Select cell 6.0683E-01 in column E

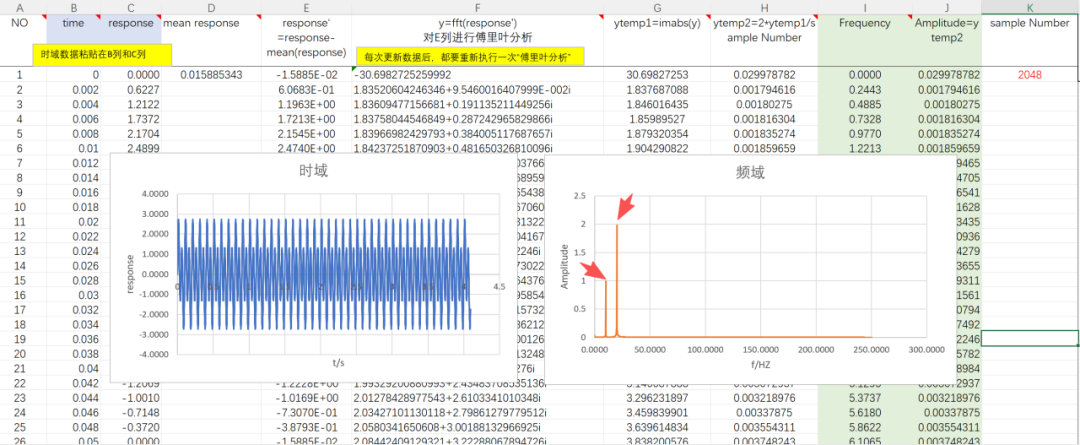307,90
